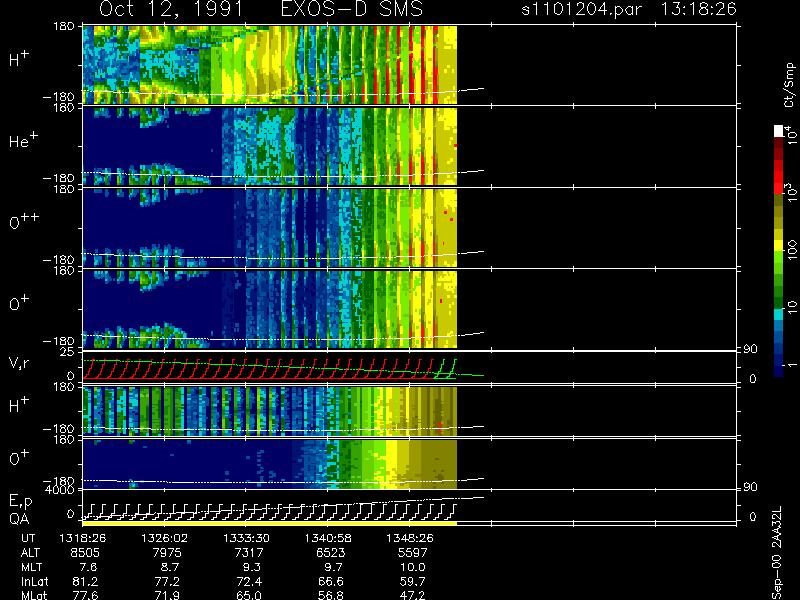800x600 pixels.
Task: Click the "MLT" row label
Action: [x=31, y=567]
